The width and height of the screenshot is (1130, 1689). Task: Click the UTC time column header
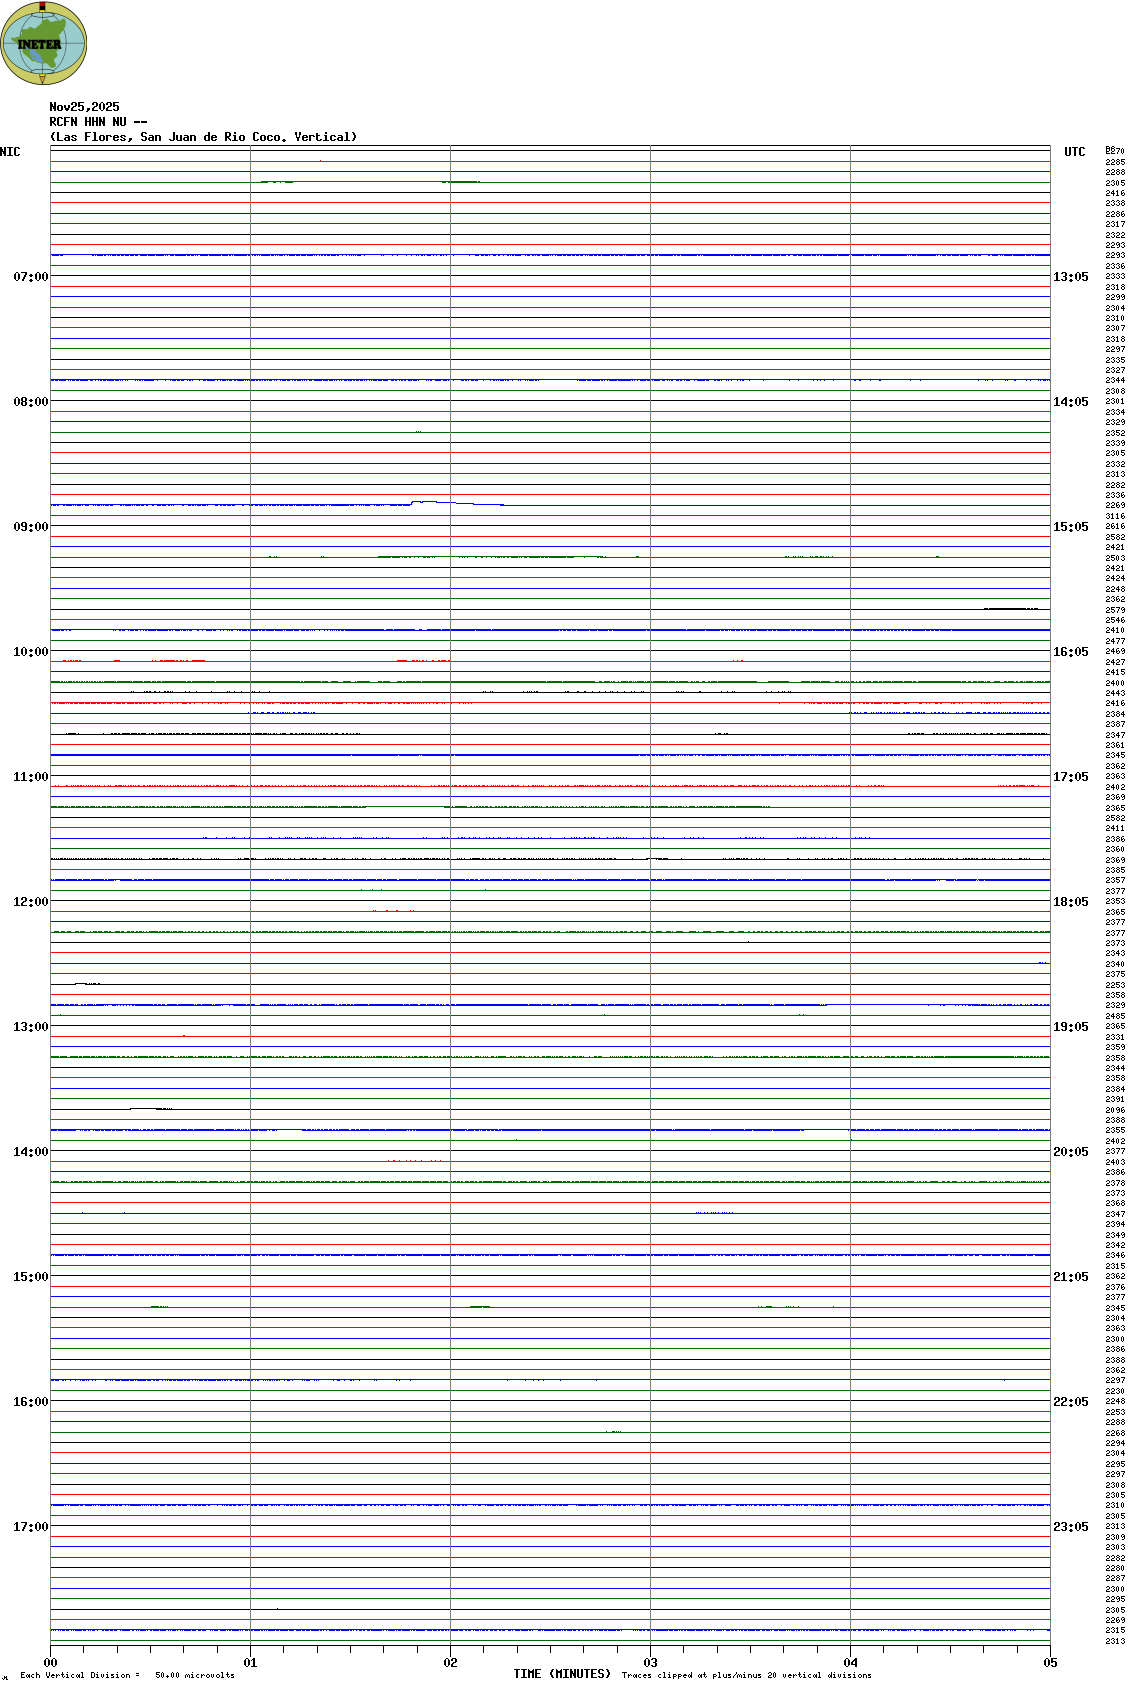[x=1074, y=152]
